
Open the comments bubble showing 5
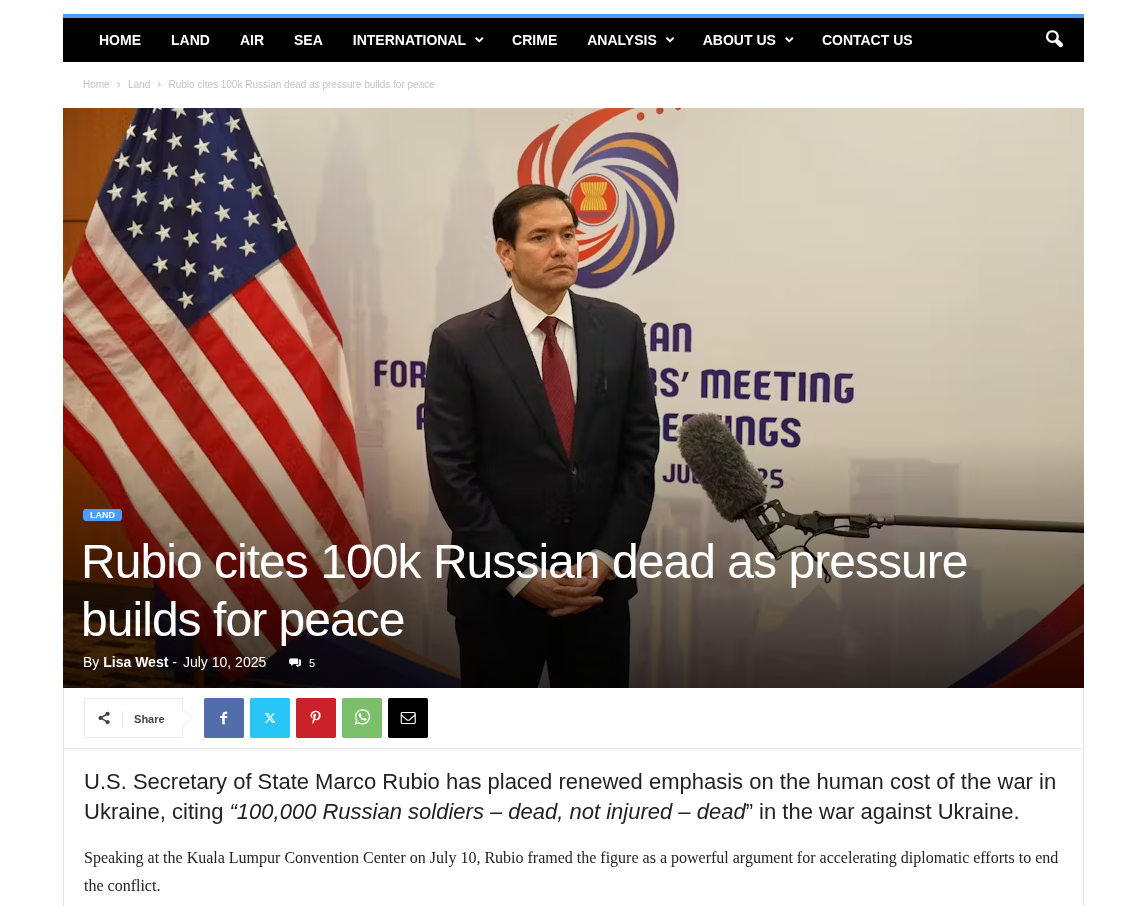pos(302,663)
